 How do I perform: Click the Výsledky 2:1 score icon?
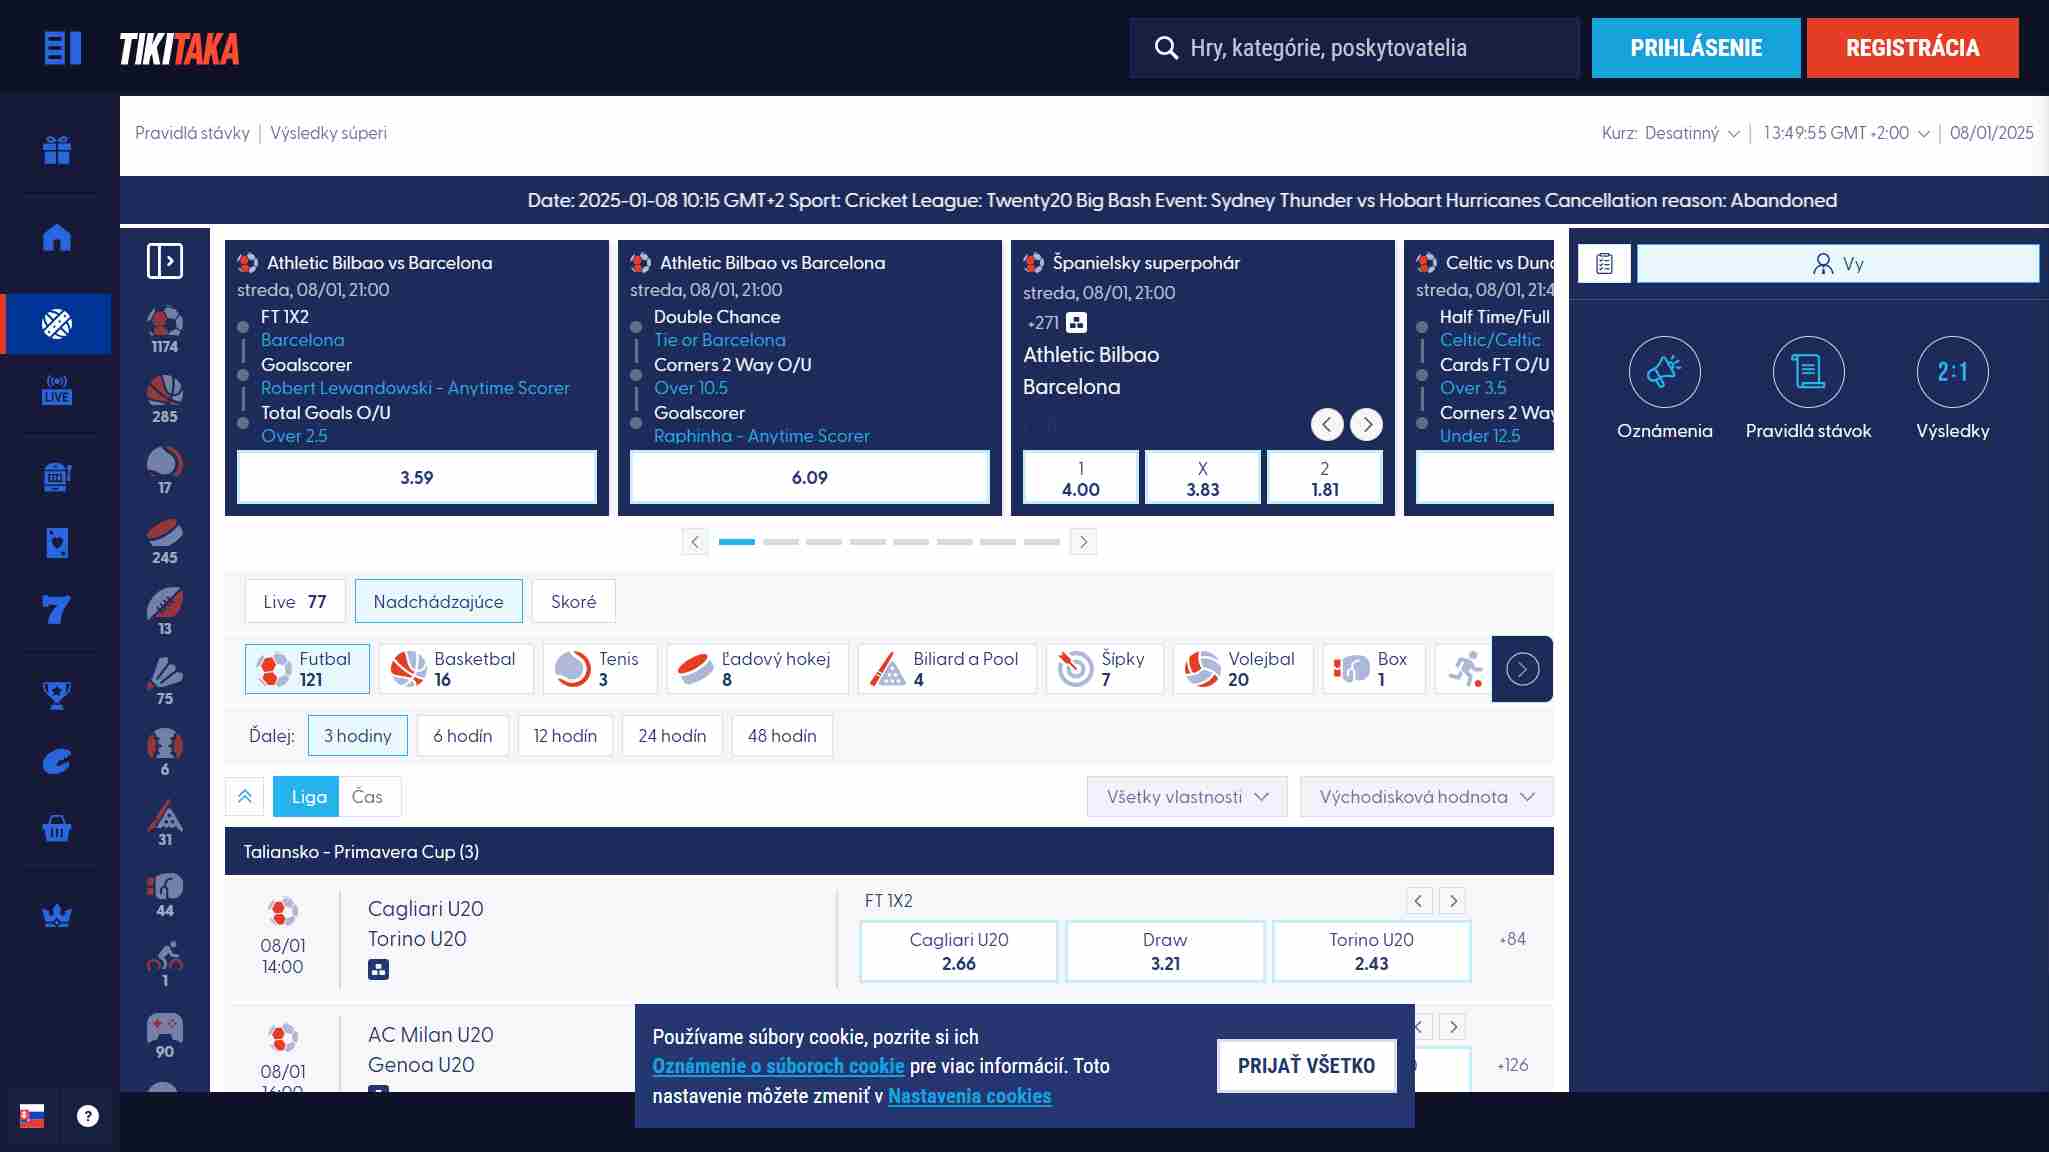(x=1952, y=372)
